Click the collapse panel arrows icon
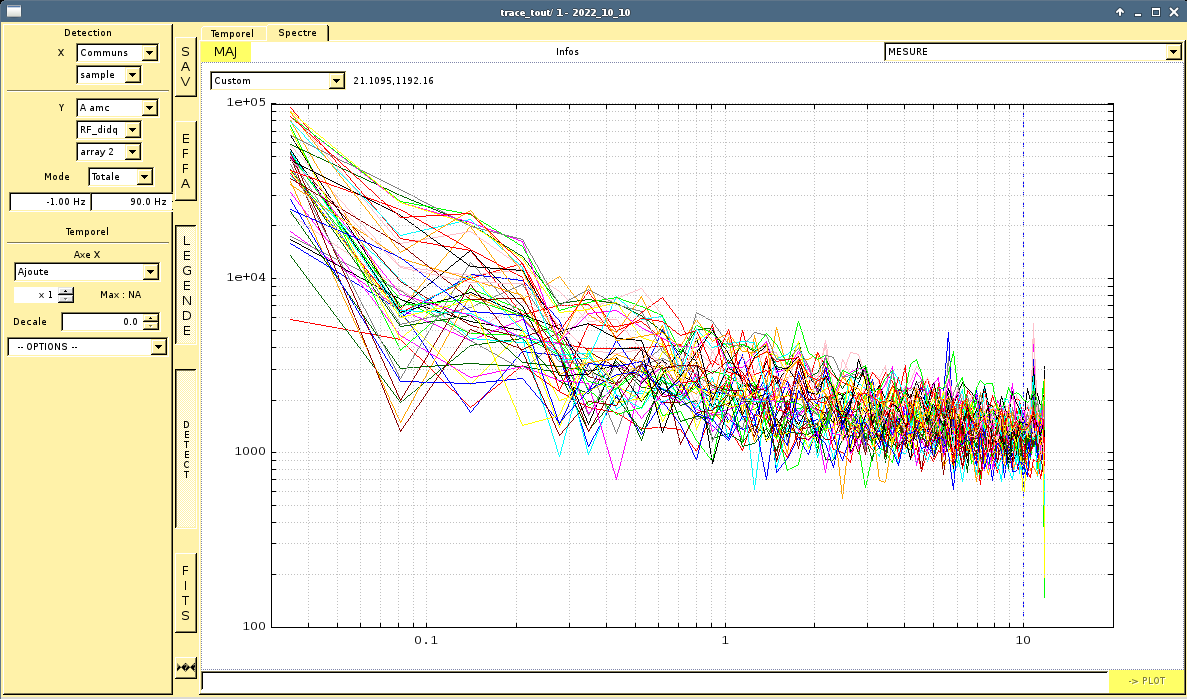This screenshot has width=1187, height=699. pos(185,667)
